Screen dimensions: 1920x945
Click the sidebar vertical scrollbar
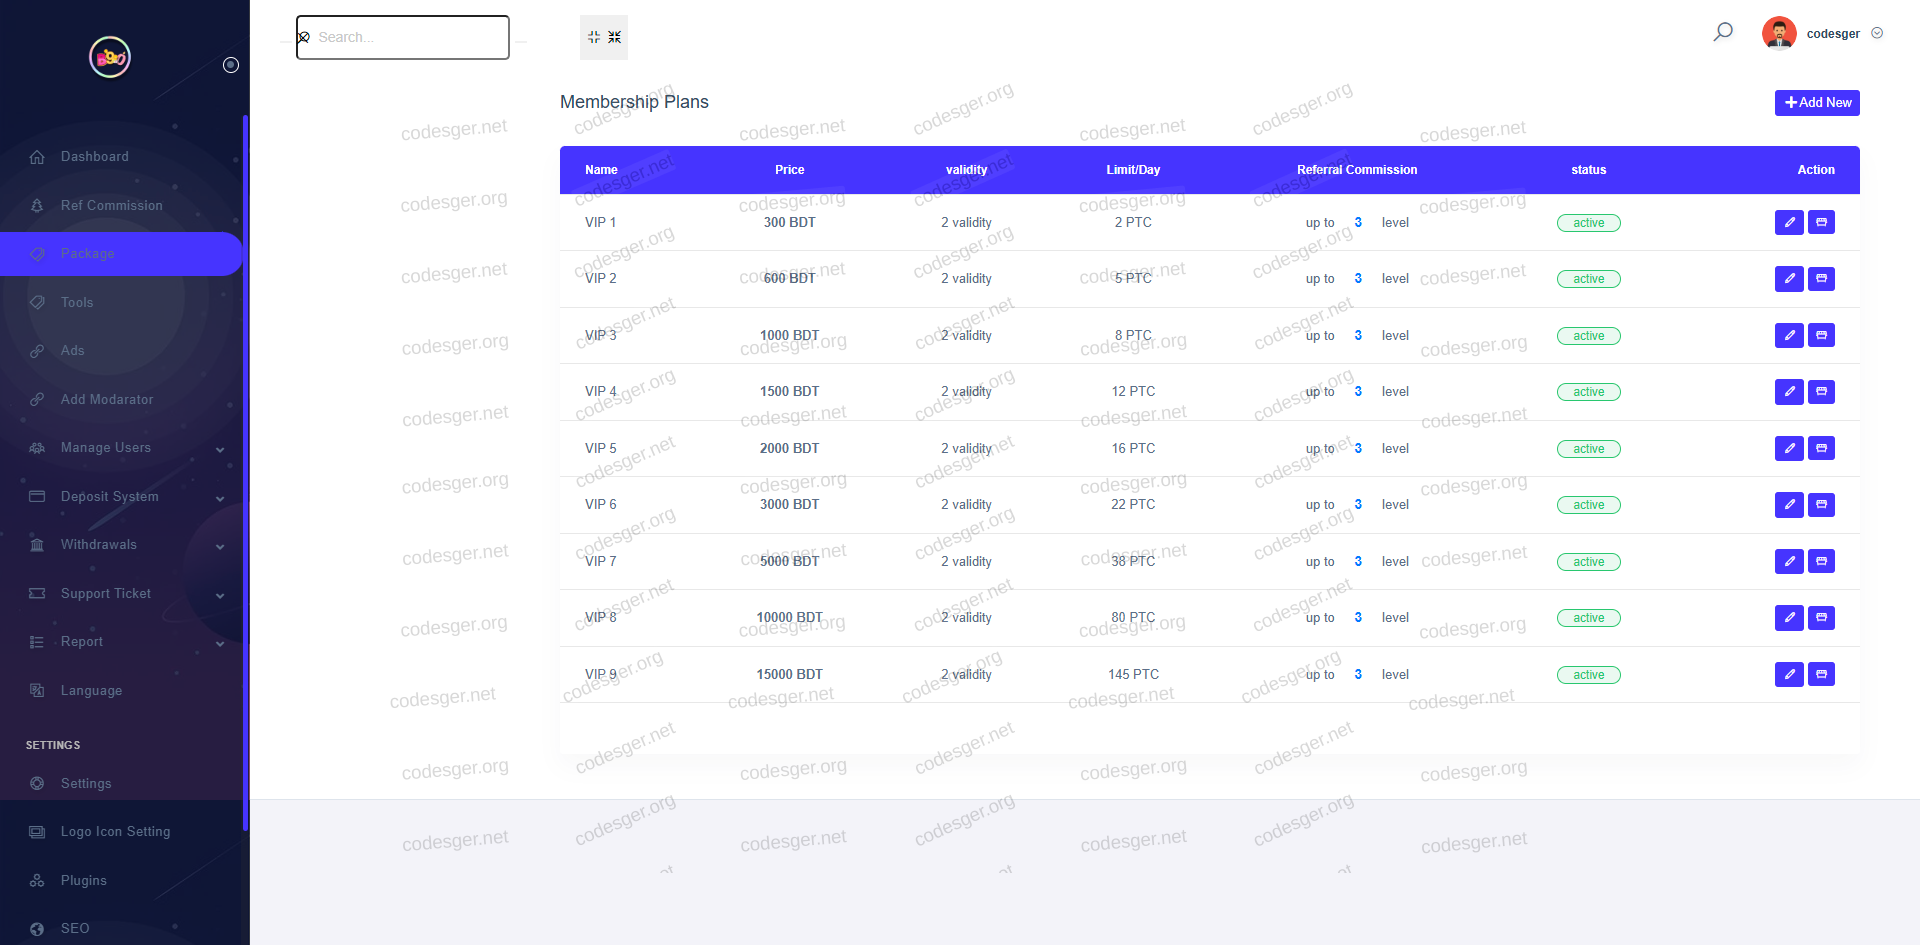pyautogui.click(x=245, y=470)
